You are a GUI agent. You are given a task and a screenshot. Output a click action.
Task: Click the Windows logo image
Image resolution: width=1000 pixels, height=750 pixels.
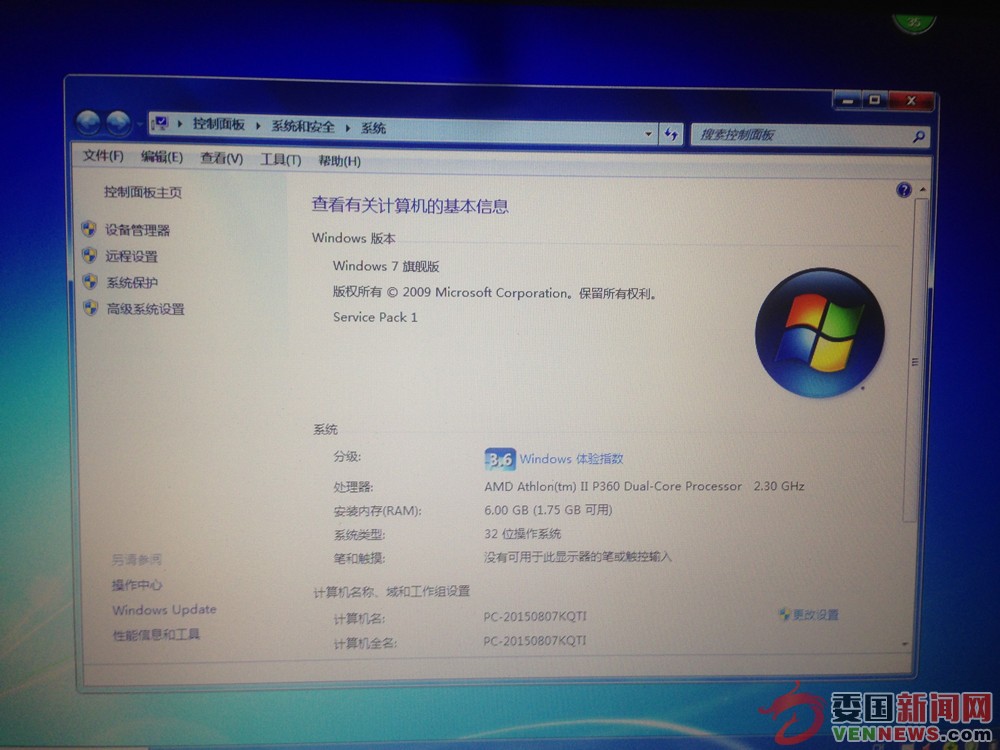click(820, 332)
